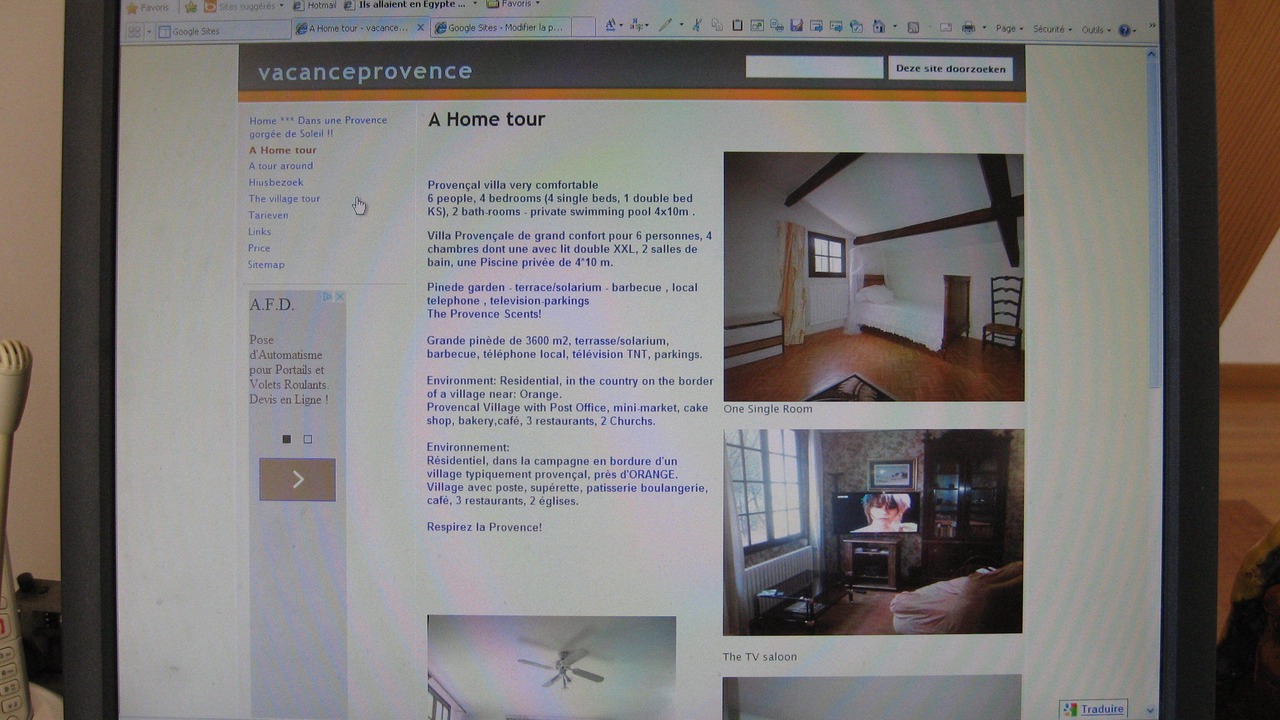Select the second ad pagination dot
The height and width of the screenshot is (720, 1280).
point(307,439)
